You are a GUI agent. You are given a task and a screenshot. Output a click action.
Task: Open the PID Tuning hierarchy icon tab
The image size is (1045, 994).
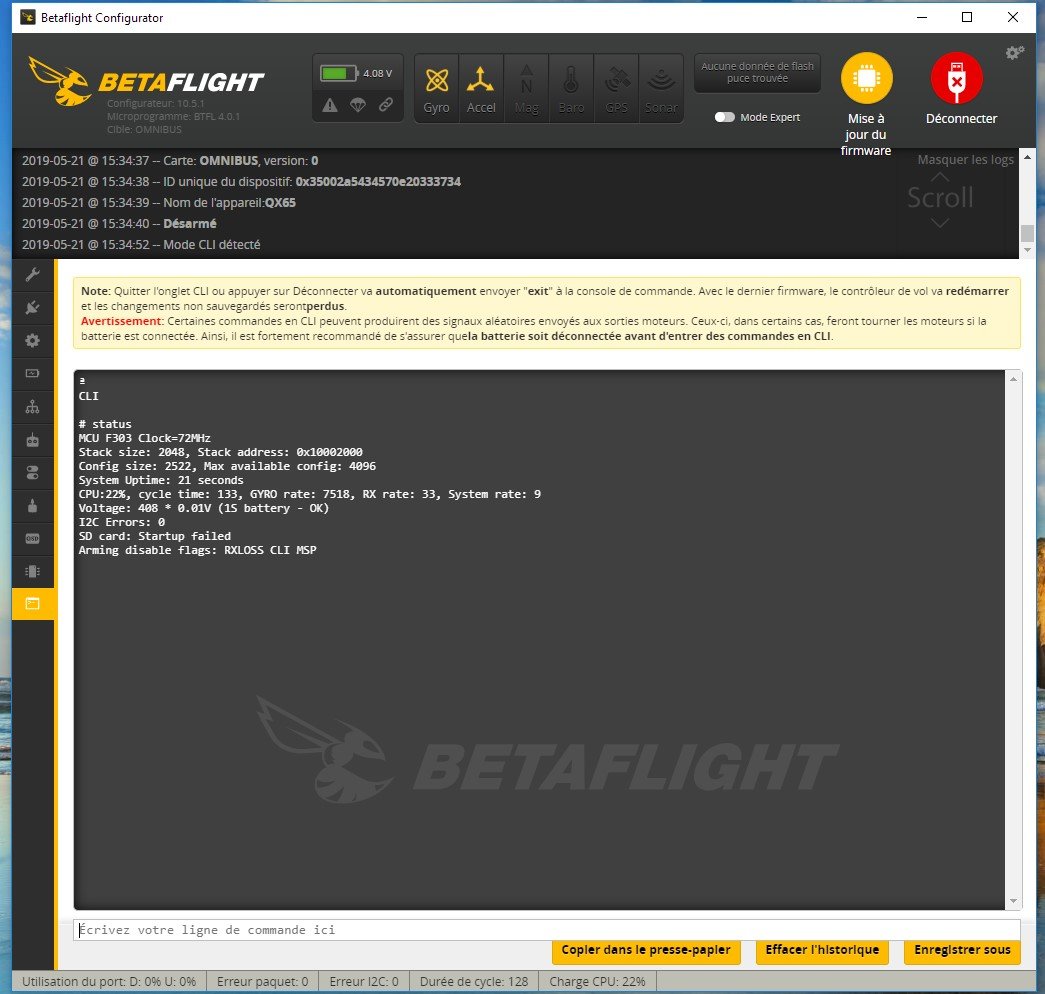[x=32, y=407]
